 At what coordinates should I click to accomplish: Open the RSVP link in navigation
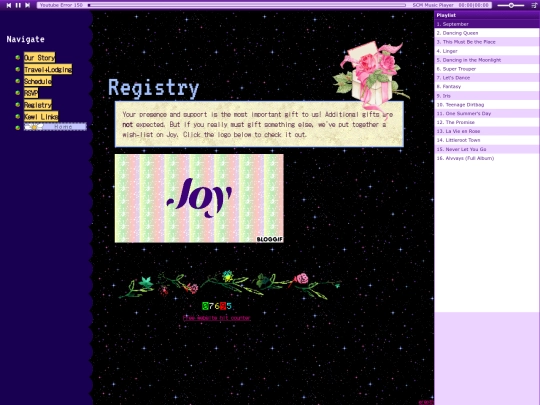[x=31, y=93]
